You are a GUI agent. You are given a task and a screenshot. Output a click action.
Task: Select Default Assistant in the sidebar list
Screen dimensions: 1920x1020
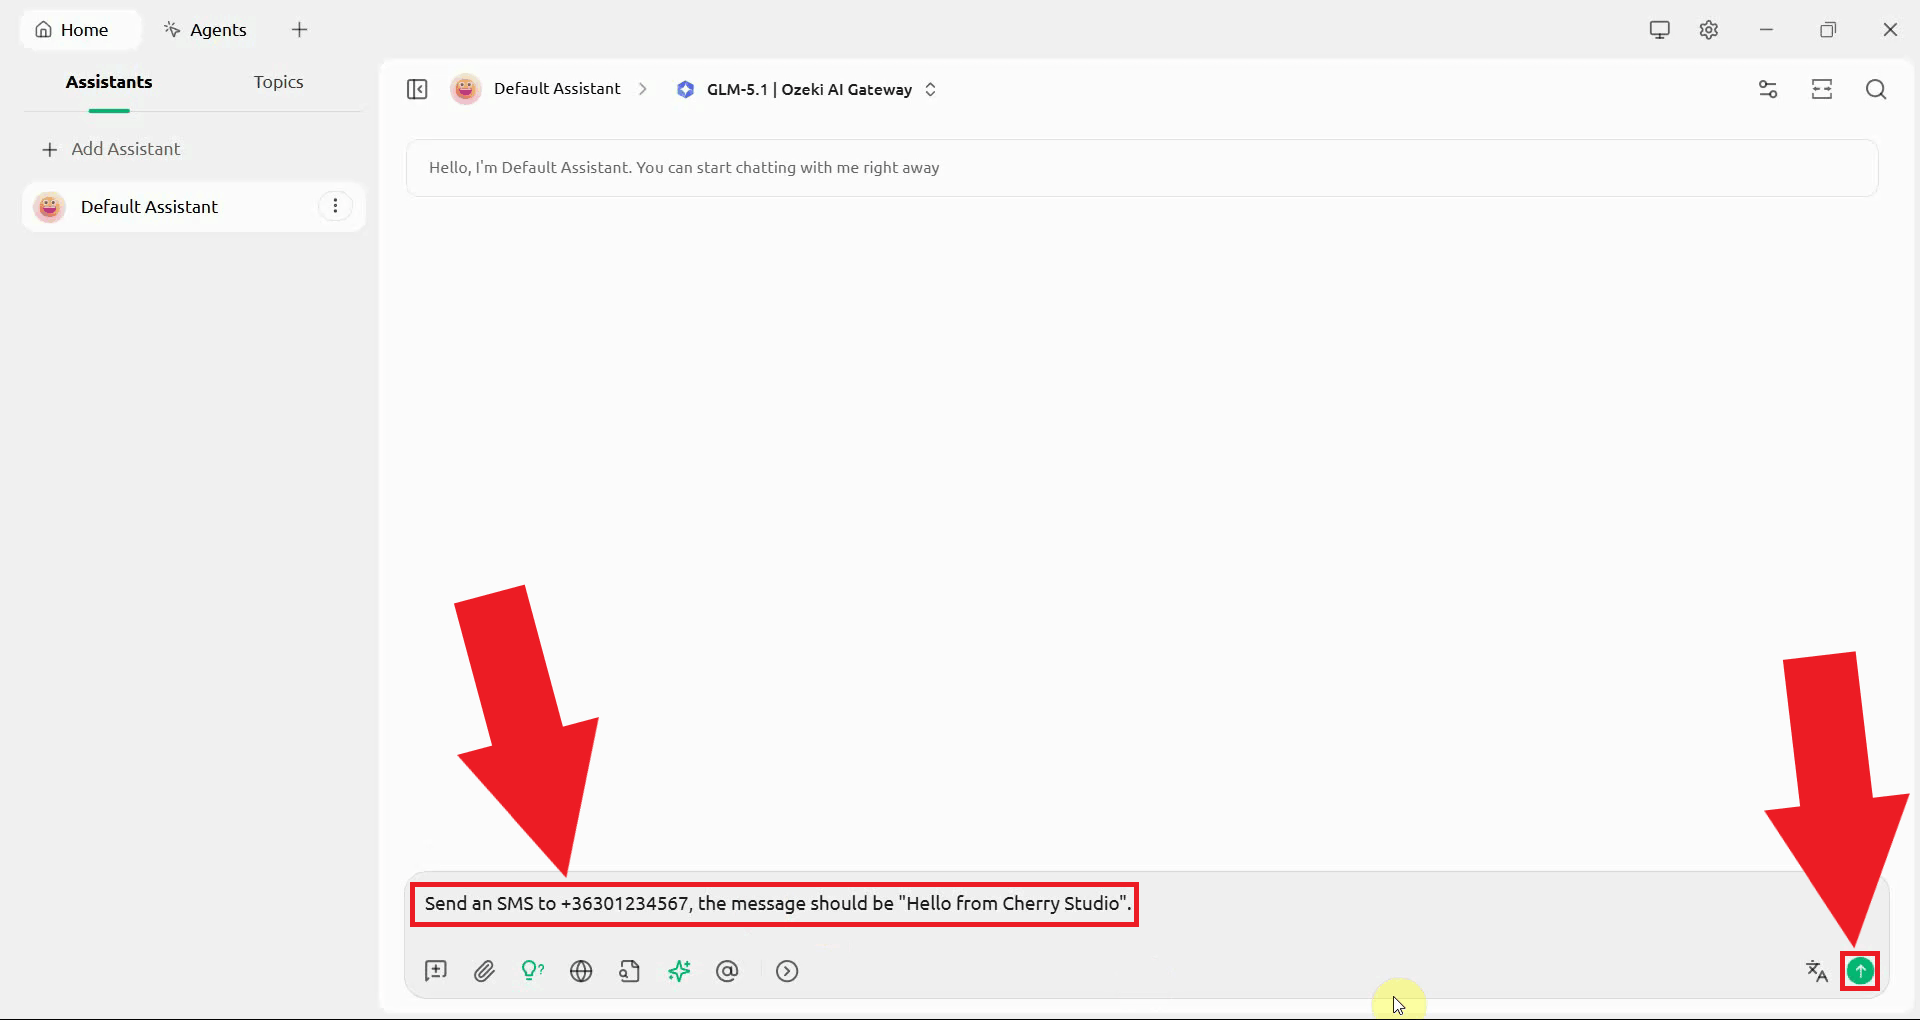click(x=193, y=207)
